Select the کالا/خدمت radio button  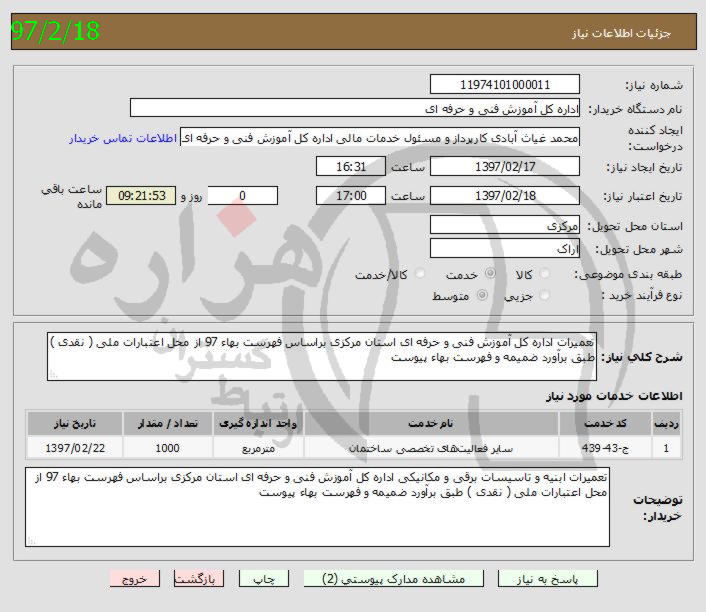point(420,273)
